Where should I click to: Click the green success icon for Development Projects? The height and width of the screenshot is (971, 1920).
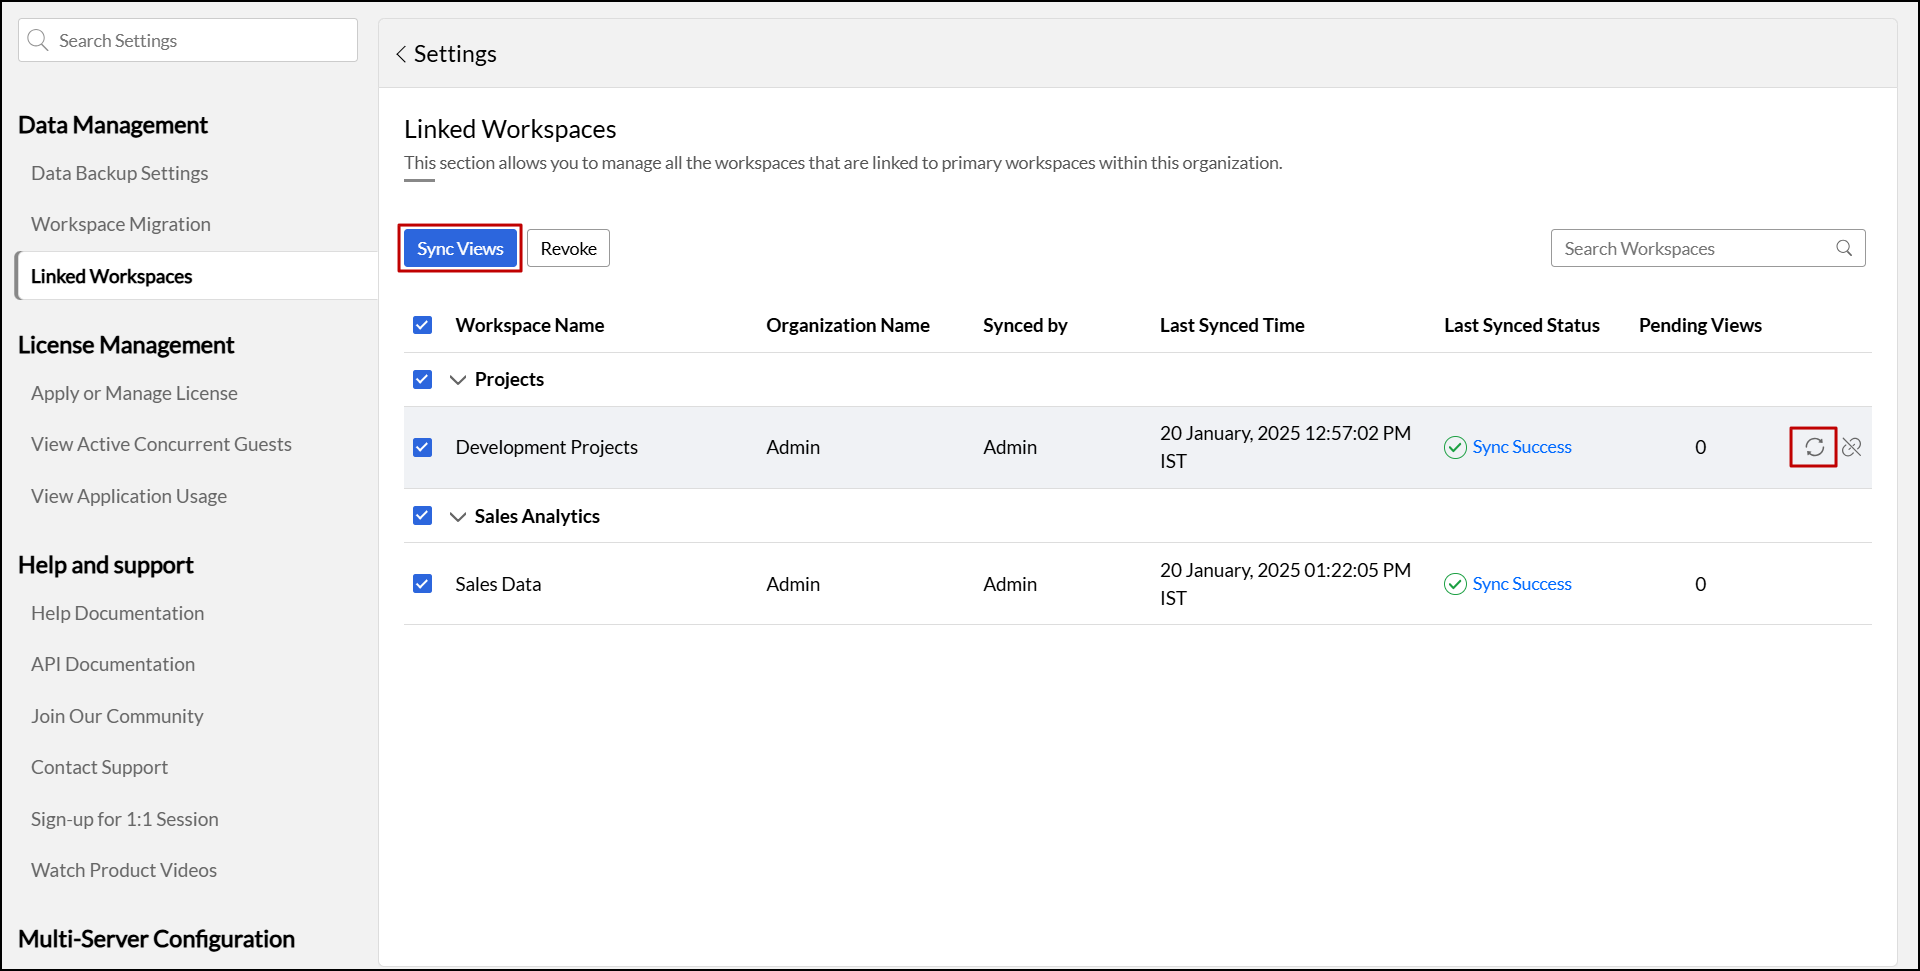click(x=1455, y=447)
